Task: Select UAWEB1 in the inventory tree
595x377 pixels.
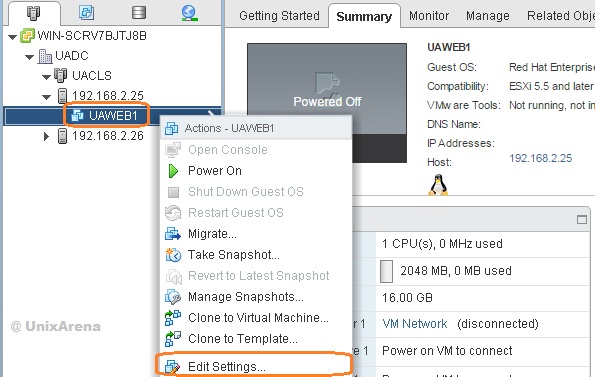Action: click(113, 116)
